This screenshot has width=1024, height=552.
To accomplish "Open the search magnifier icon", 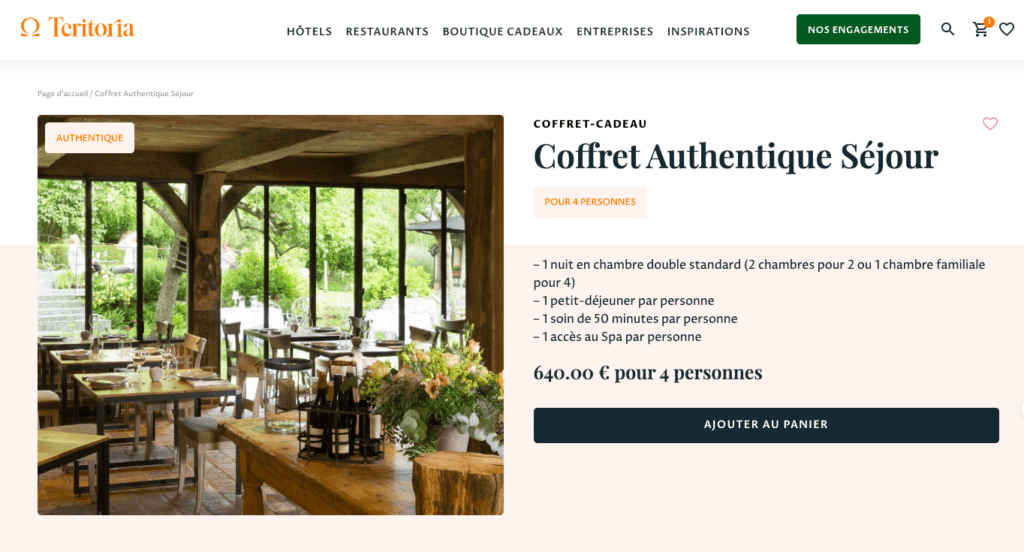I will (947, 29).
